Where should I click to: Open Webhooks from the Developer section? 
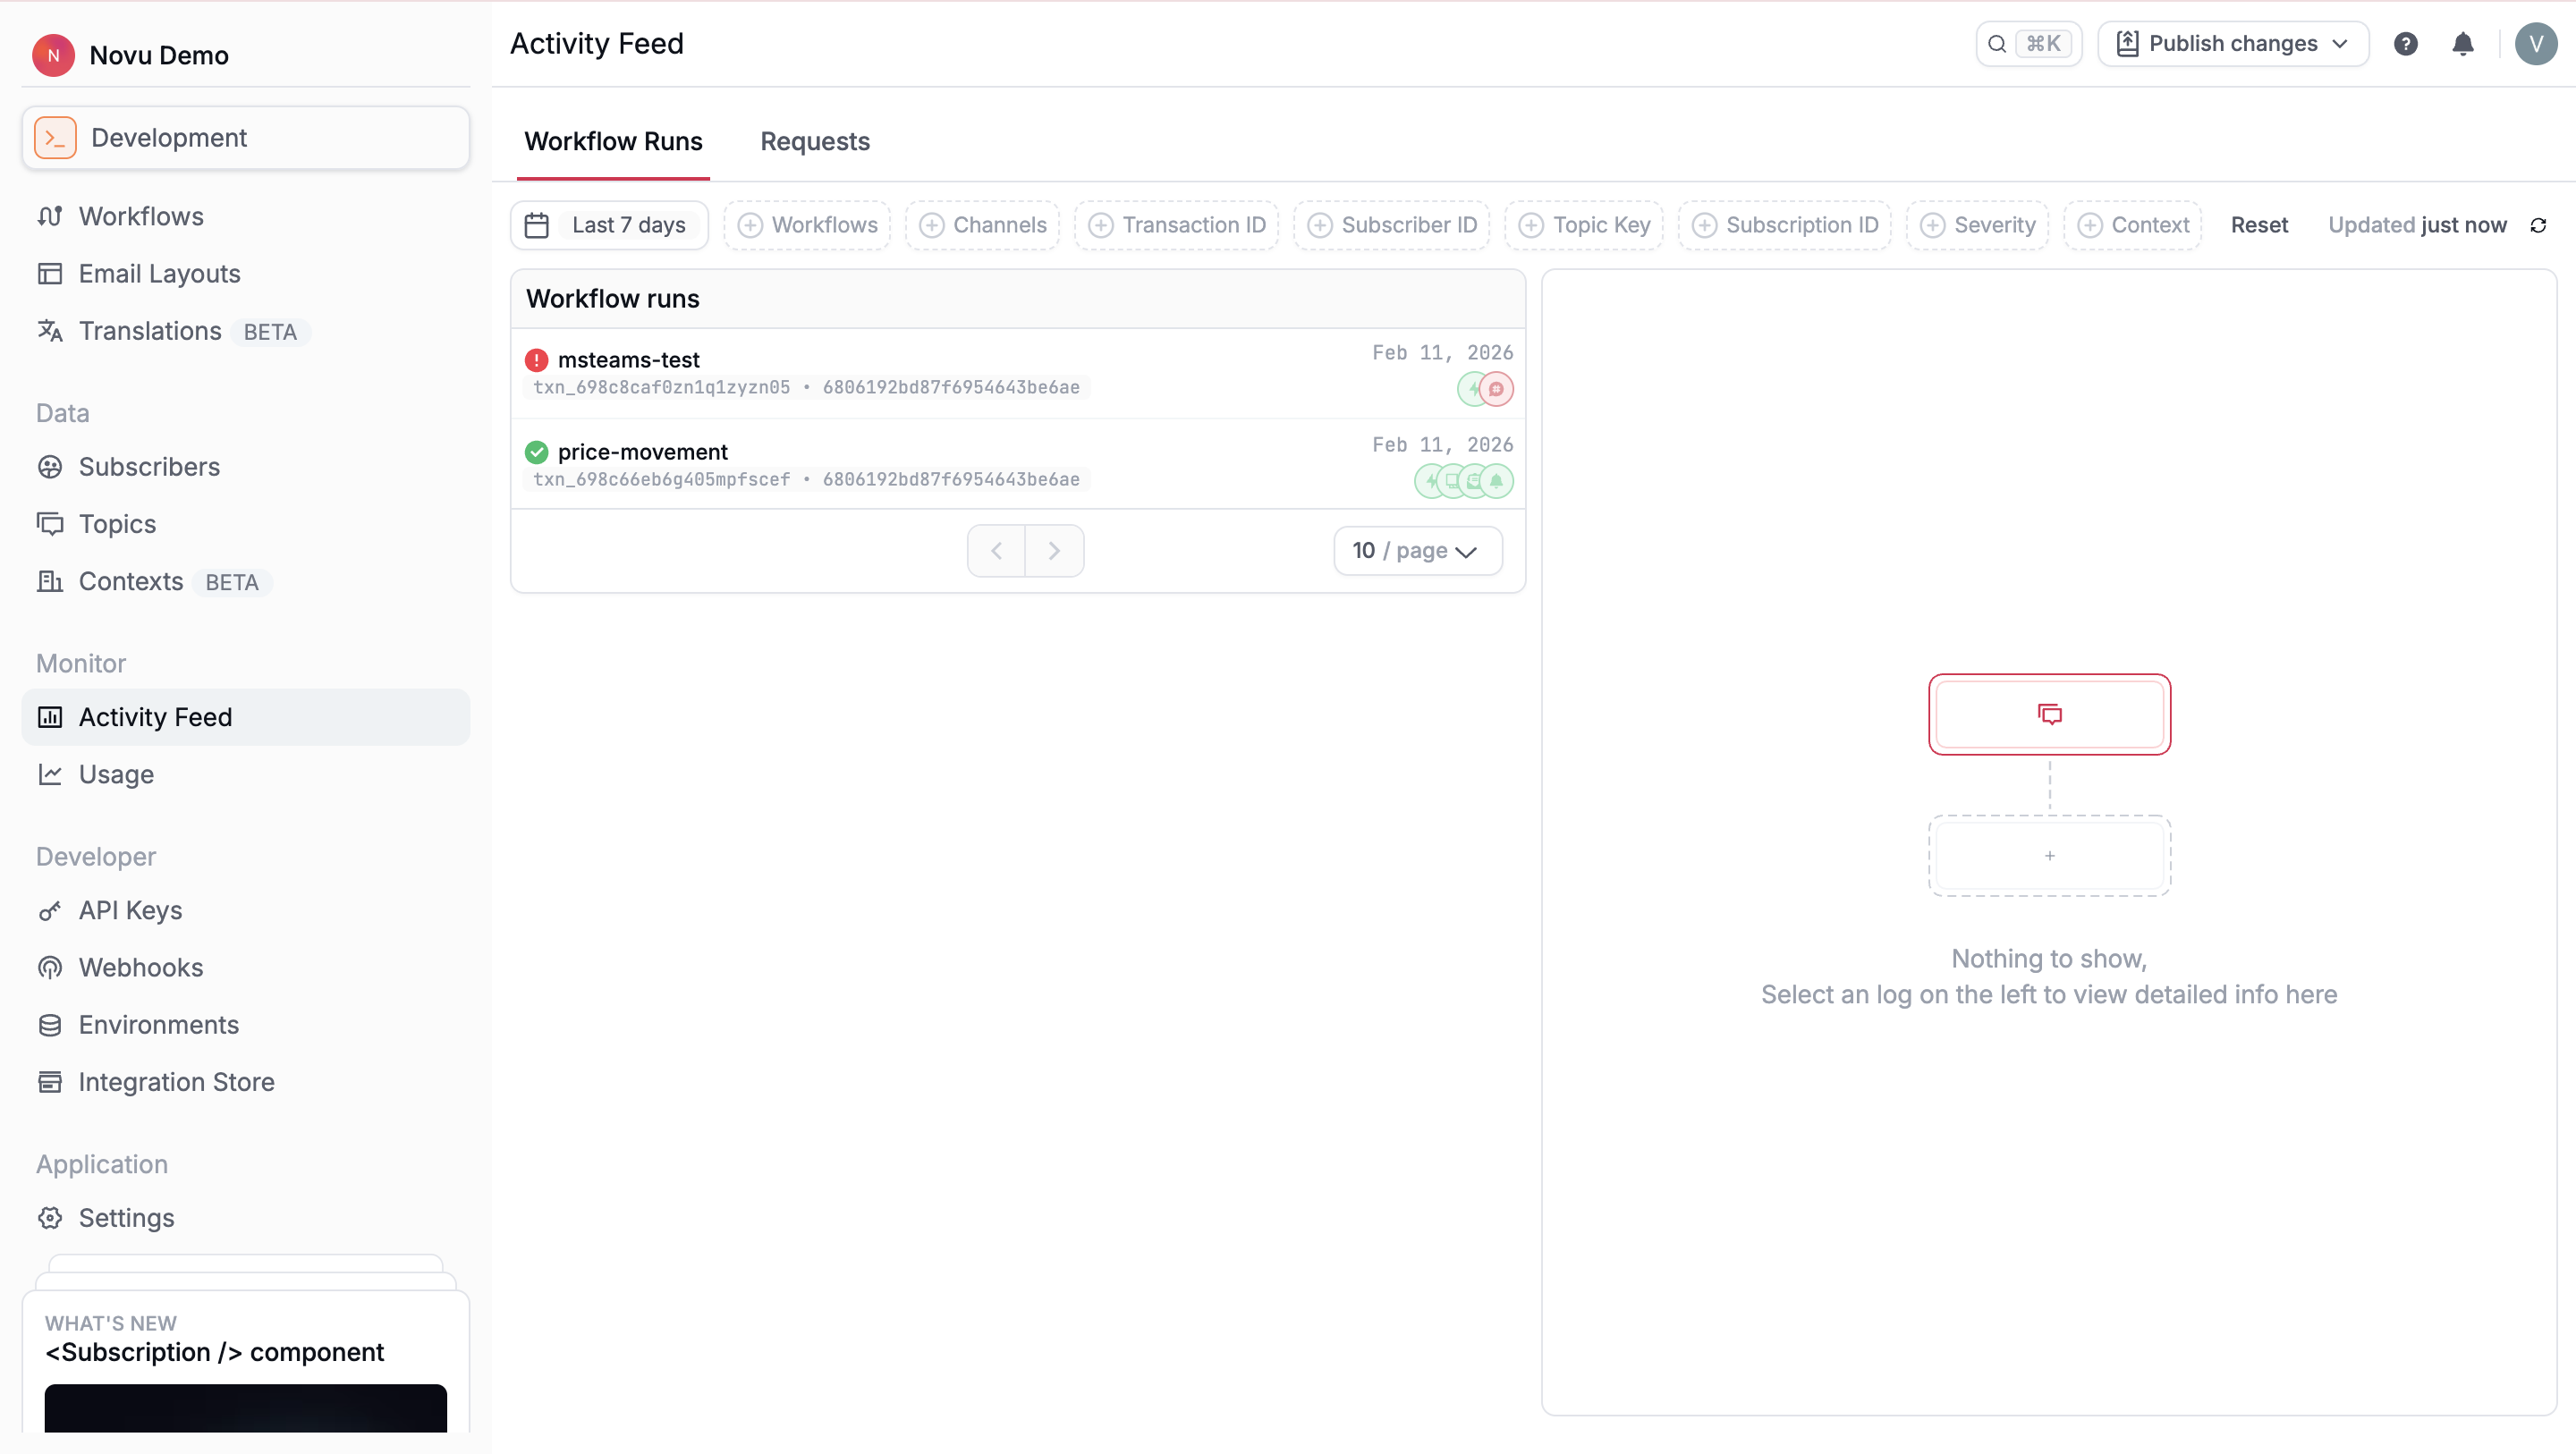click(x=140, y=967)
